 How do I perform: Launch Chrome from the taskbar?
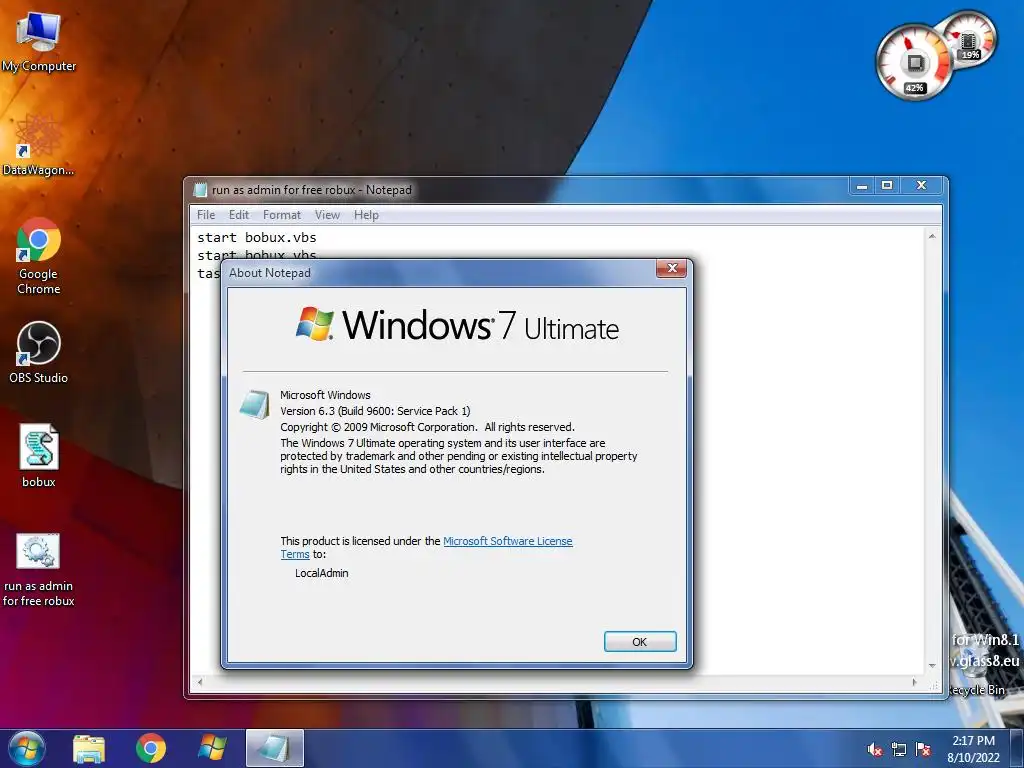(151, 748)
